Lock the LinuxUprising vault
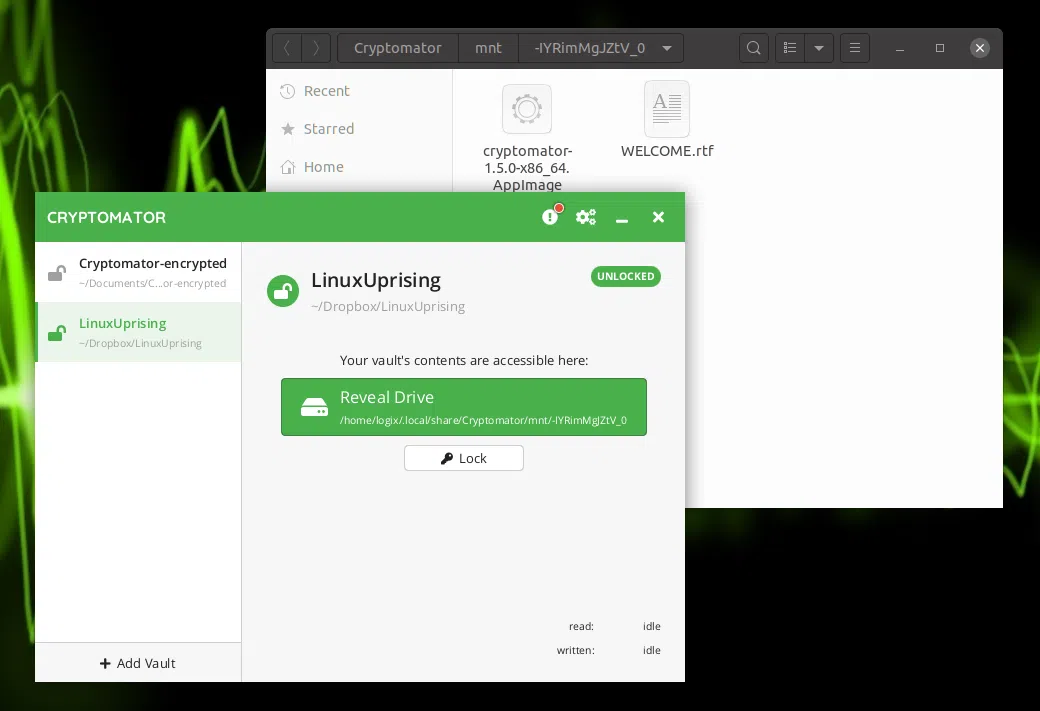The width and height of the screenshot is (1040, 711). [463, 458]
